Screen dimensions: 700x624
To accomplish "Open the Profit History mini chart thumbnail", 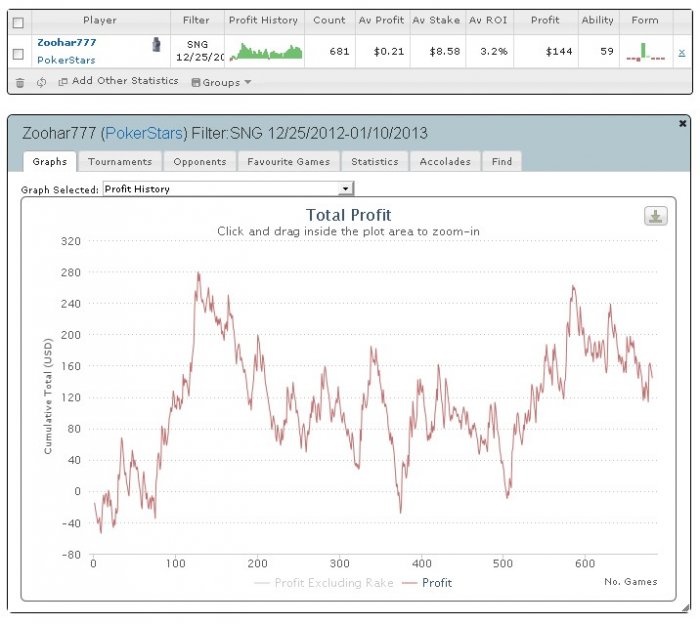I will click(266, 52).
